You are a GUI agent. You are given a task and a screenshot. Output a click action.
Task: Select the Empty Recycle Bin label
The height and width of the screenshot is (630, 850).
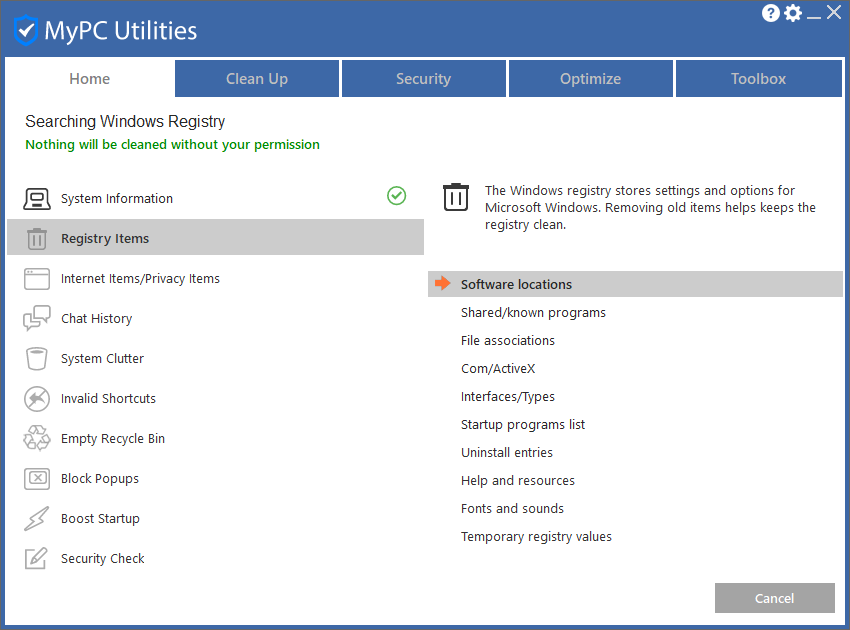point(113,439)
